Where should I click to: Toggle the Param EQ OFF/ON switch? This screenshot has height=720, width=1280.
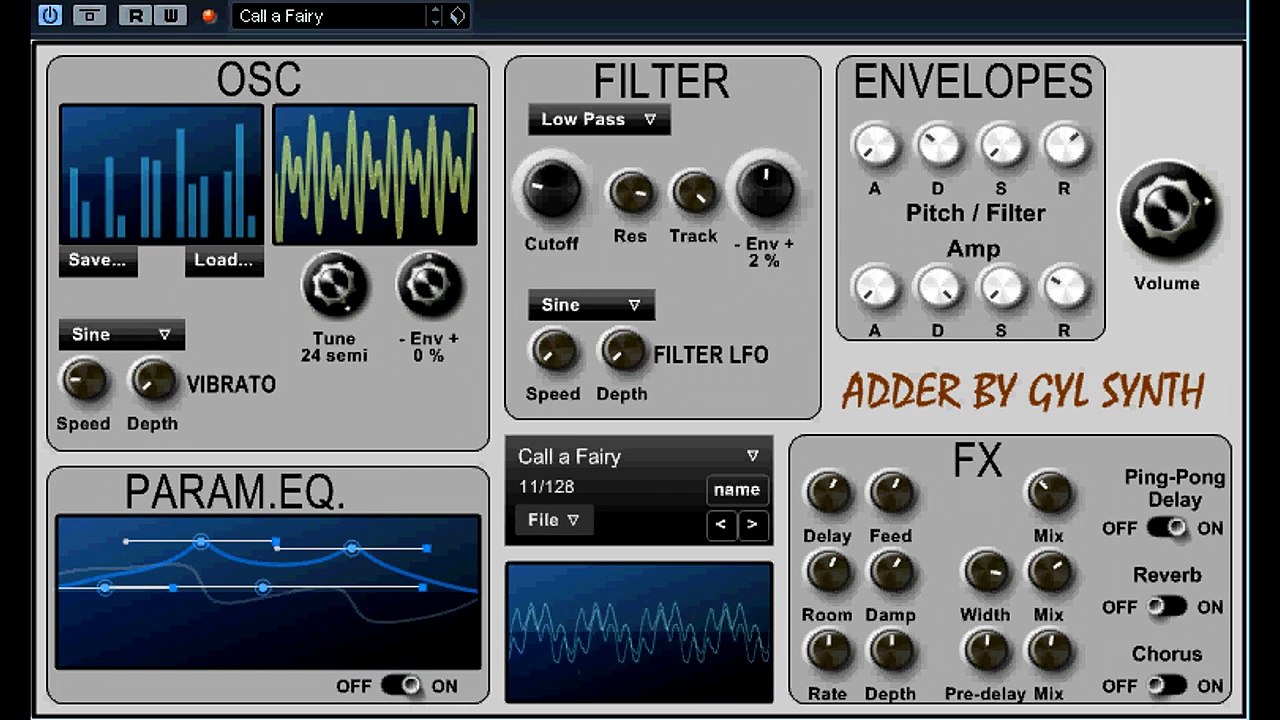(x=402, y=686)
